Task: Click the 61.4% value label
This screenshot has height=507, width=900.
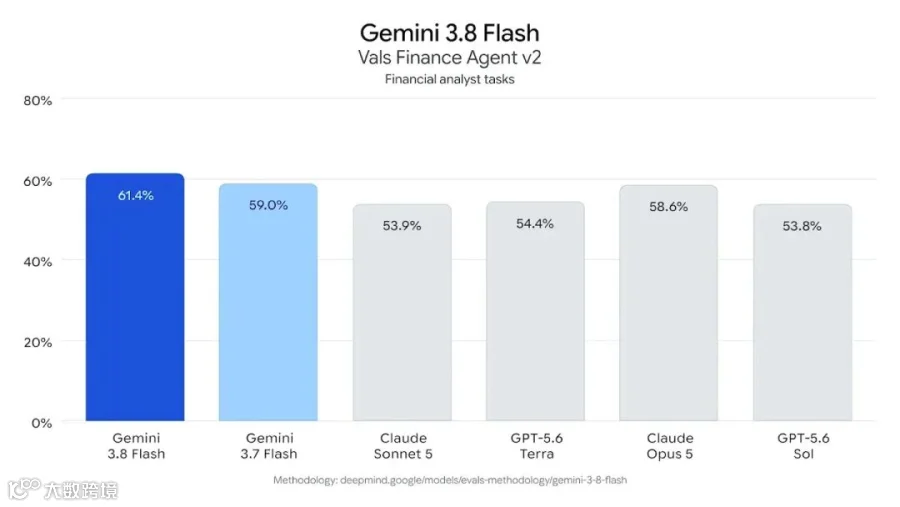Action: point(135,195)
